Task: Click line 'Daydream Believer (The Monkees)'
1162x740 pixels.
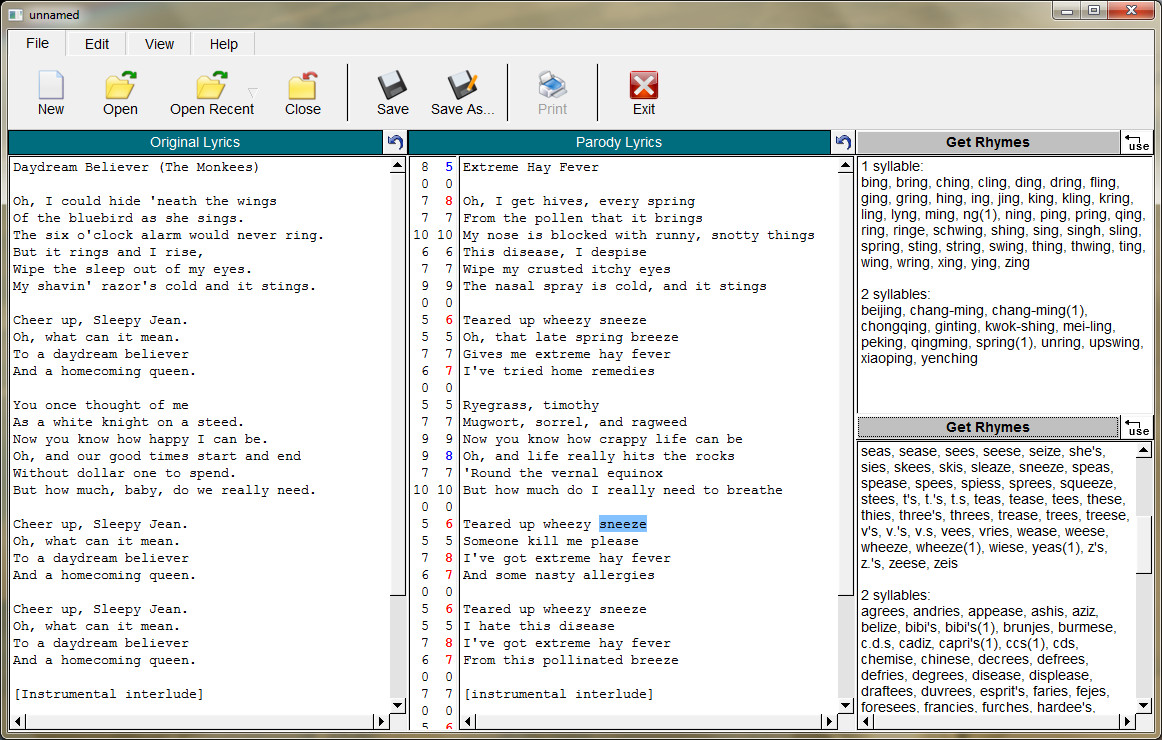Action: tap(136, 167)
